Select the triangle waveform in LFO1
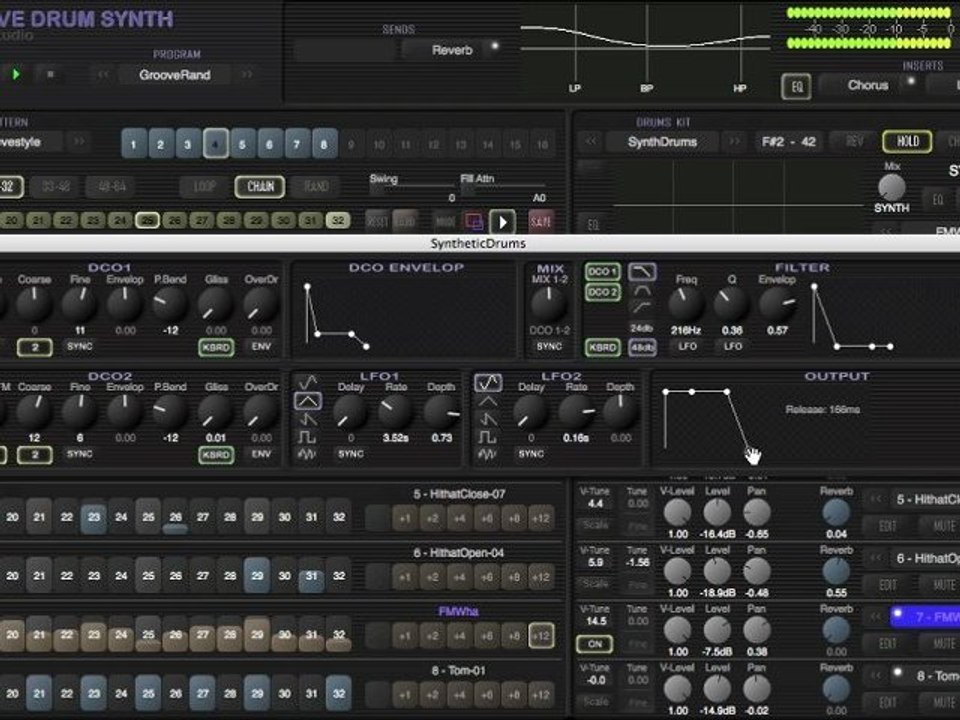This screenshot has height=720, width=960. (308, 400)
